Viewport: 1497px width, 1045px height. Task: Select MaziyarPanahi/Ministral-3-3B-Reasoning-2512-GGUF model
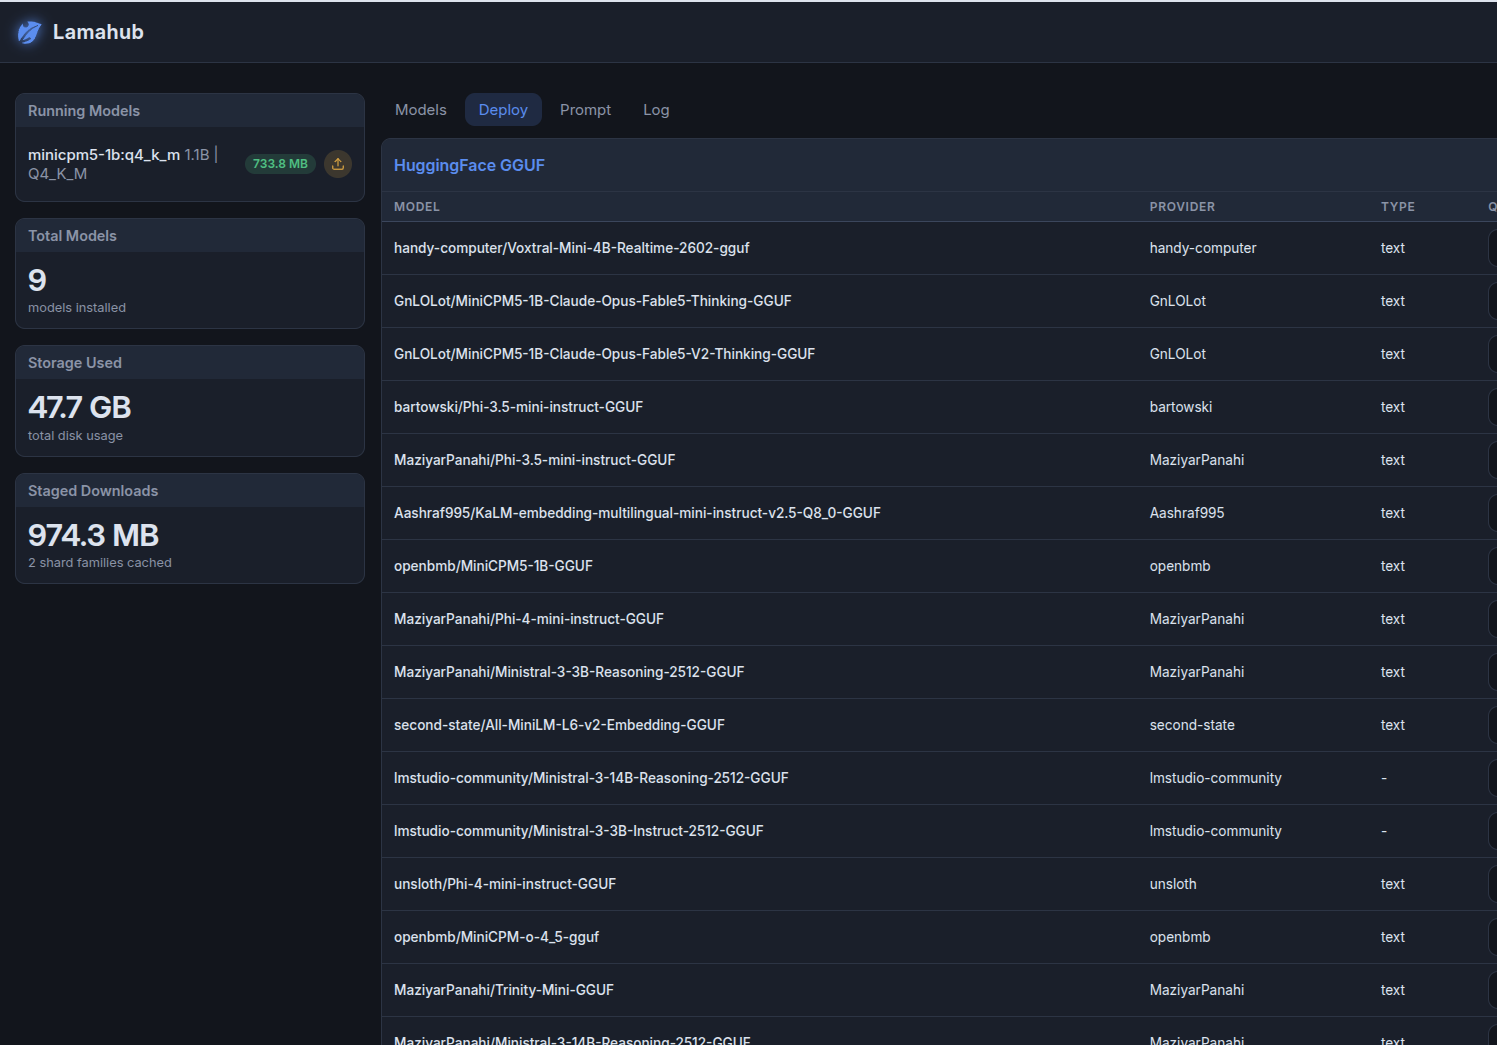pos(569,672)
